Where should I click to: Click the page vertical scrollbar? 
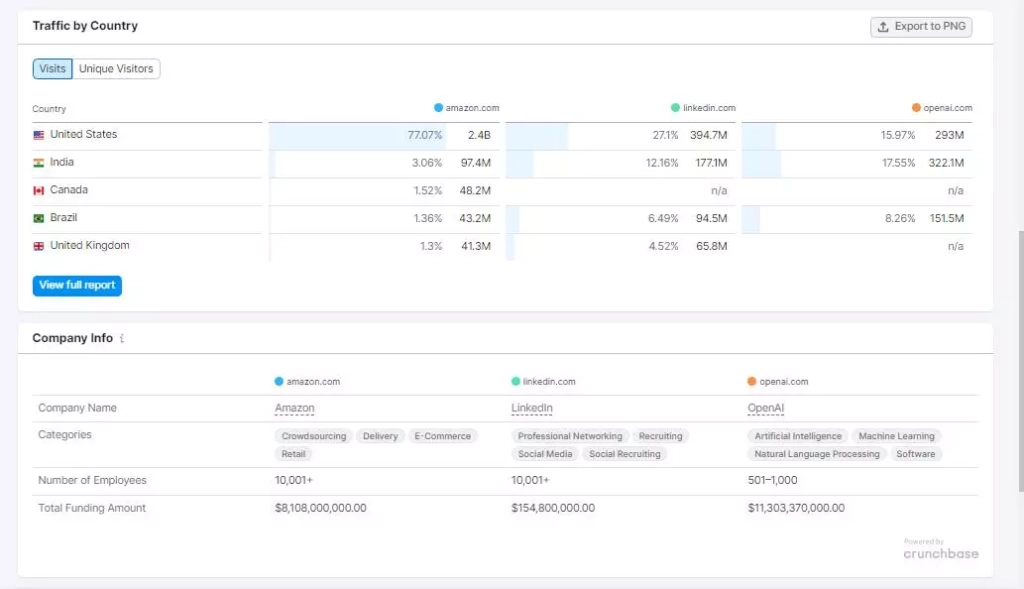click(1021, 361)
